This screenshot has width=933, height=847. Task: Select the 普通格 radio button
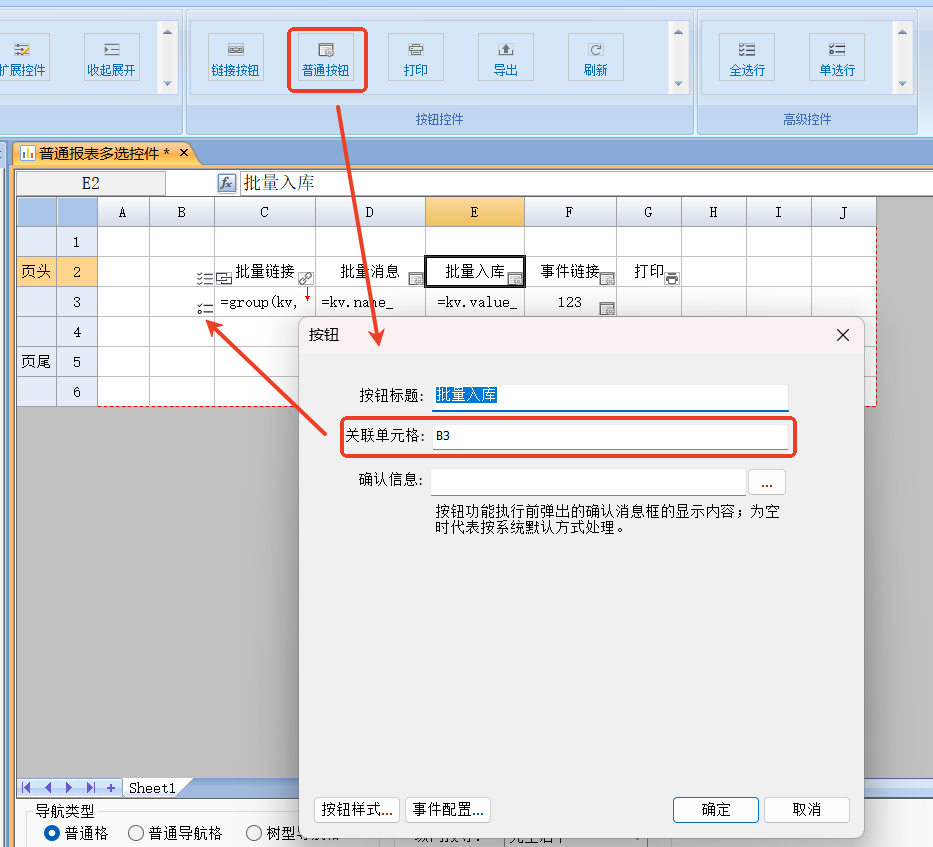(52, 833)
